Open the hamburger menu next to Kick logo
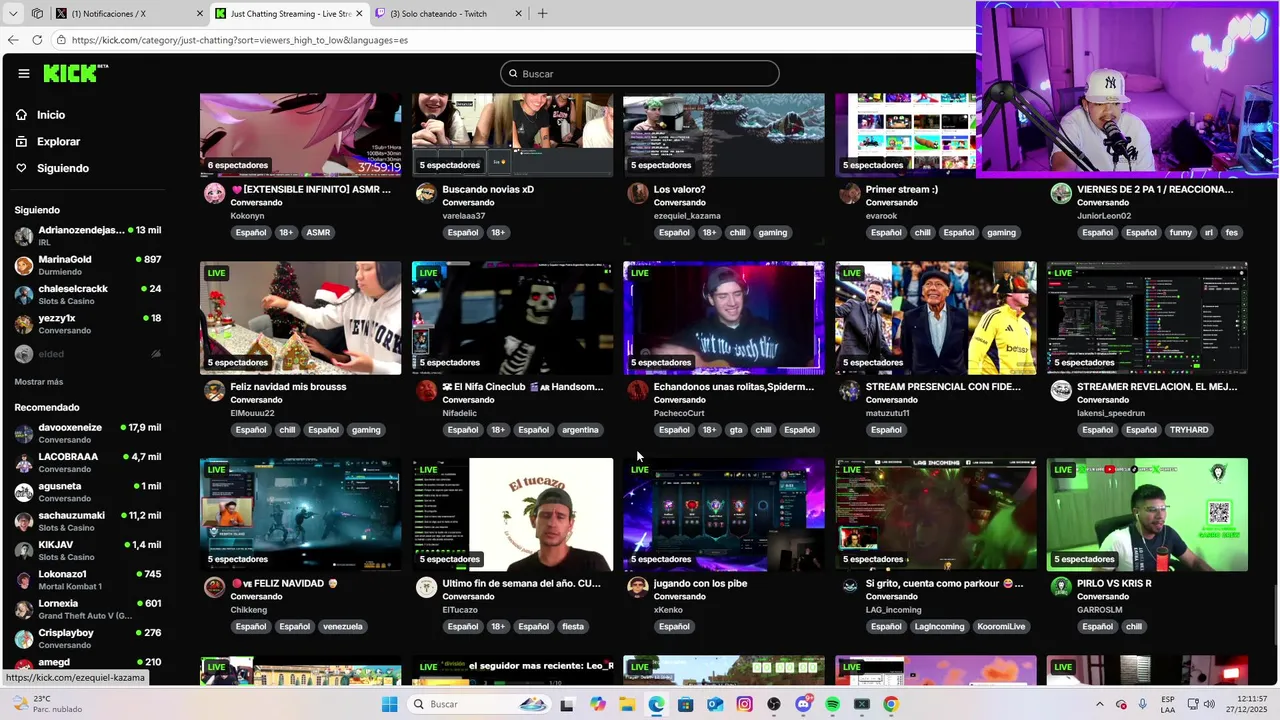1280x720 pixels. click(x=23, y=73)
